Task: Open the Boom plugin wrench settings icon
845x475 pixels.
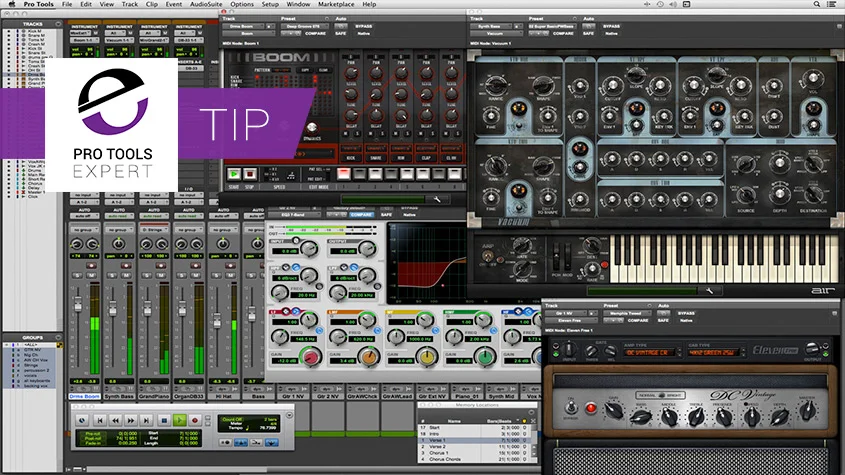Action: click(437, 199)
